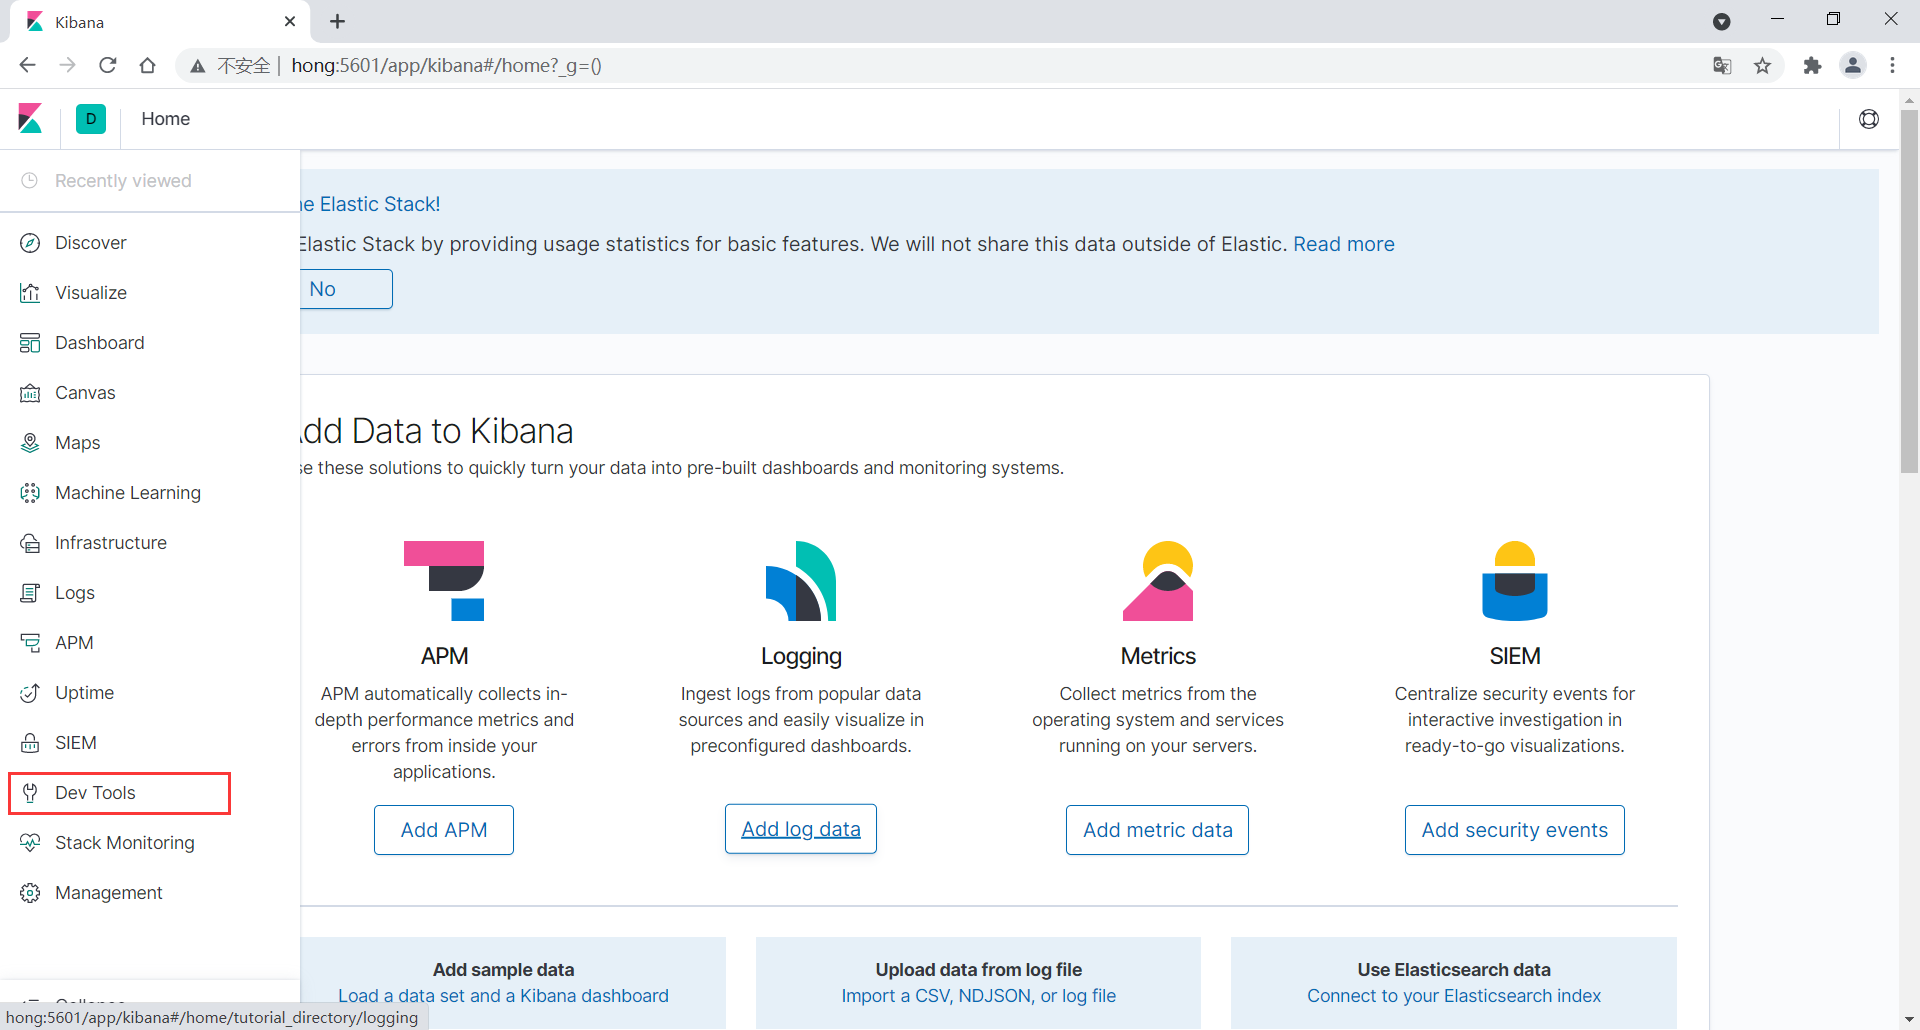
Task: Click the Logs icon in sidebar
Action: click(x=30, y=593)
